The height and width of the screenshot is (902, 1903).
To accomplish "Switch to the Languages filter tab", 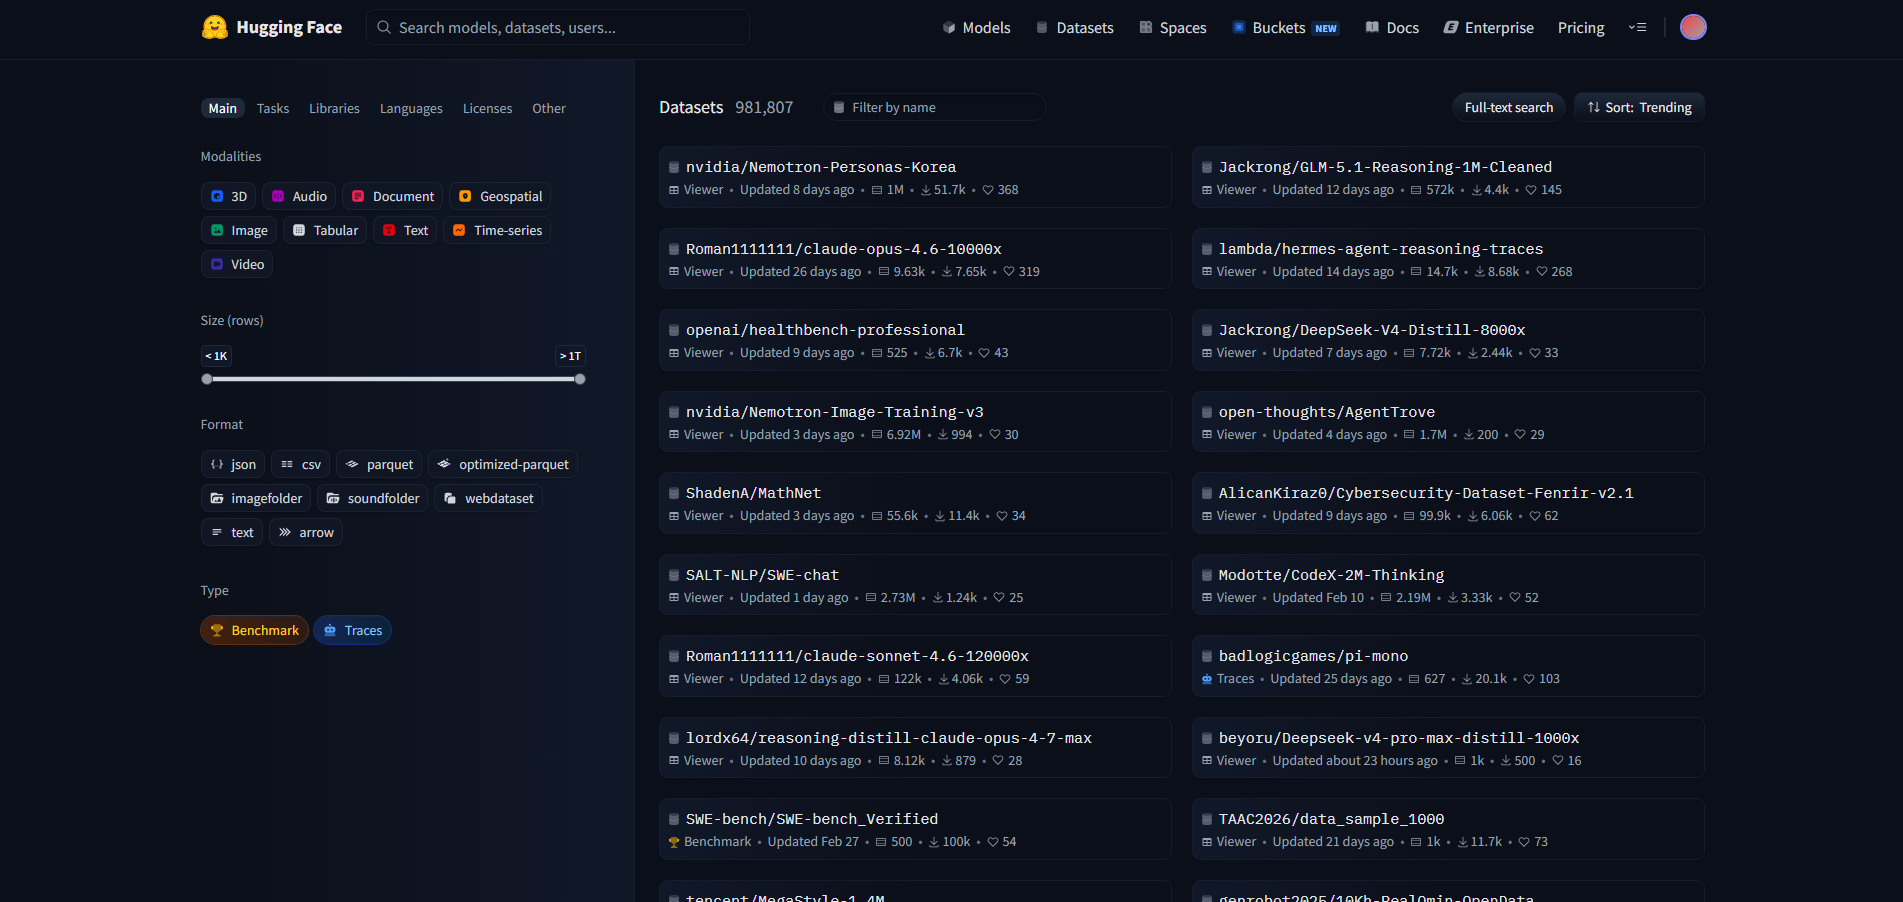I will [x=411, y=108].
